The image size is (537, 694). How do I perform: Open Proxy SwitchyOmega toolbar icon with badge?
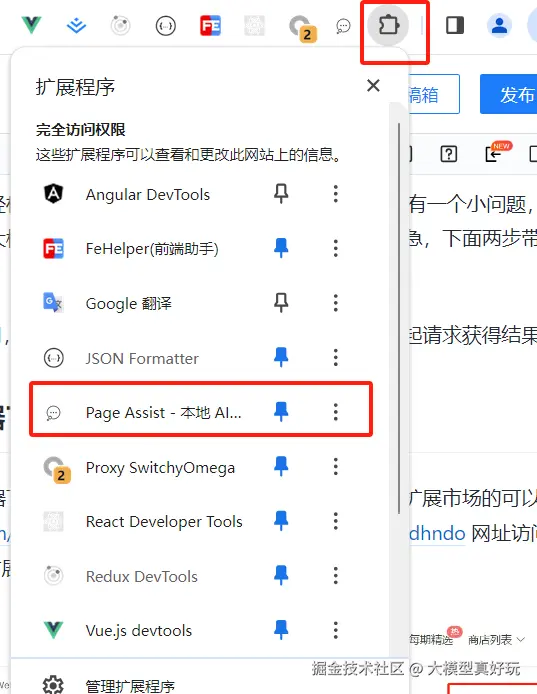302,28
